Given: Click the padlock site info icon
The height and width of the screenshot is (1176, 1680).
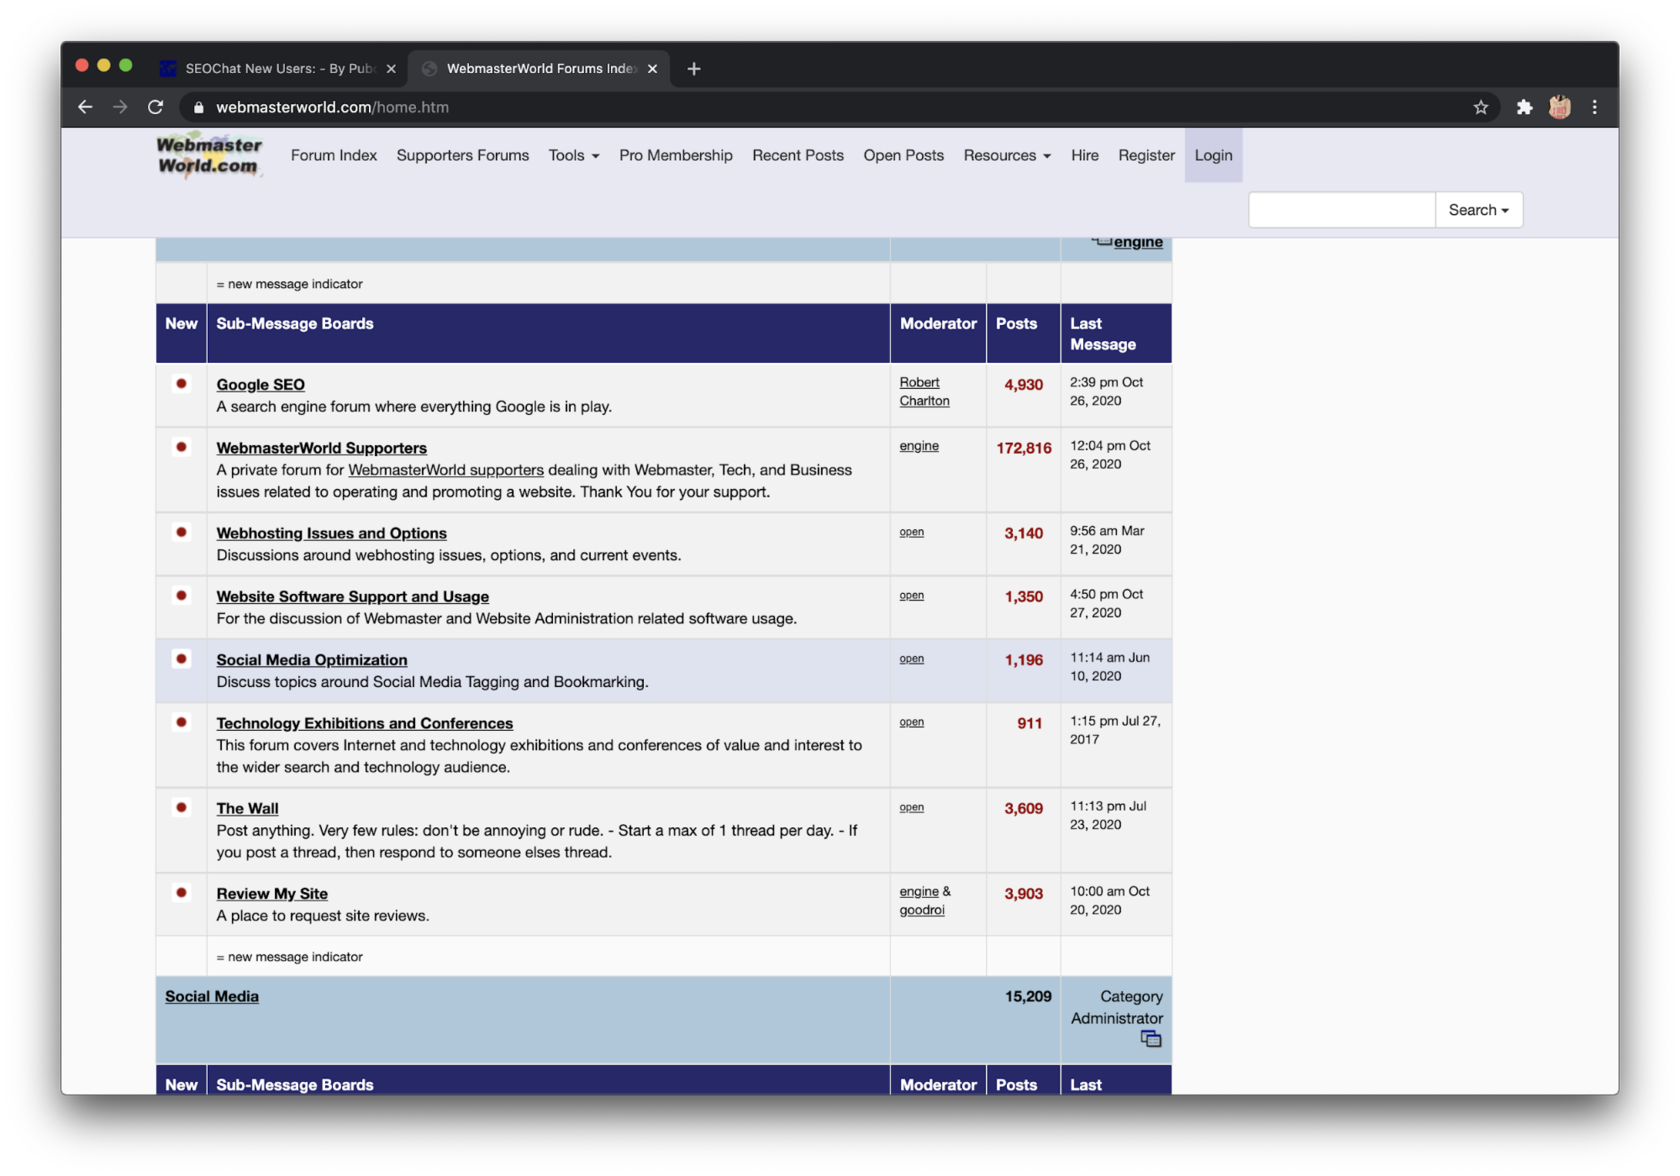Looking at the screenshot, I should point(198,107).
